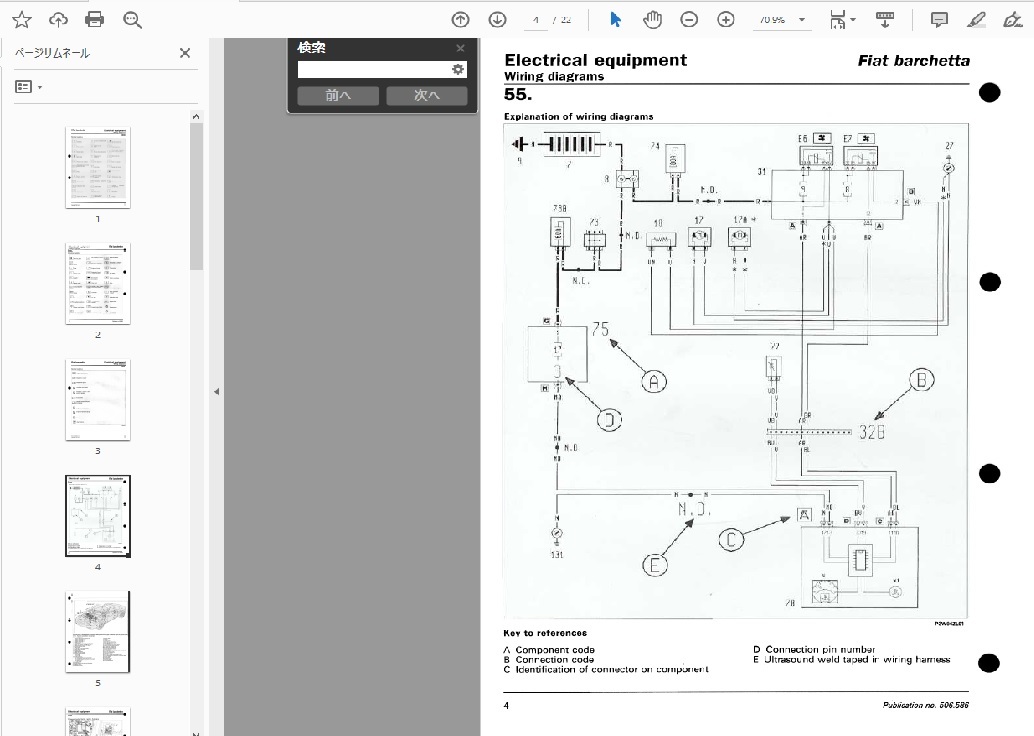Screen dimensions: 1034x736
Task: Click the scrolling mode toolbar icon
Action: coord(885,20)
